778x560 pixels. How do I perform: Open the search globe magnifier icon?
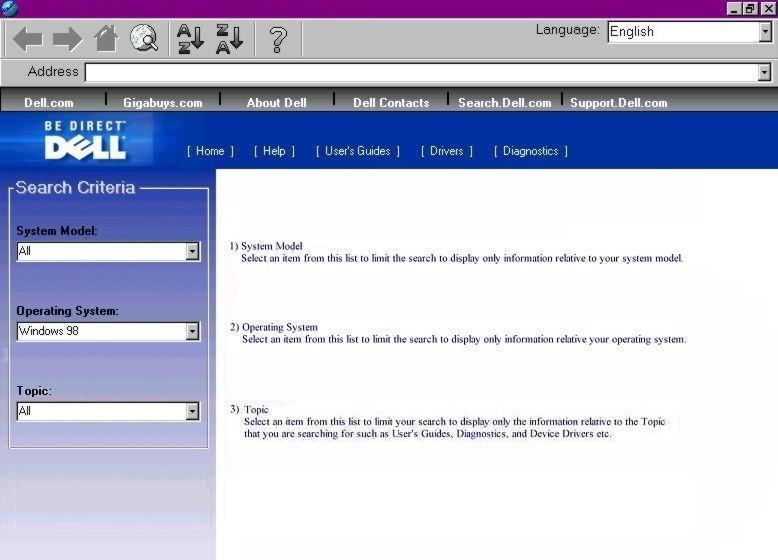point(144,40)
